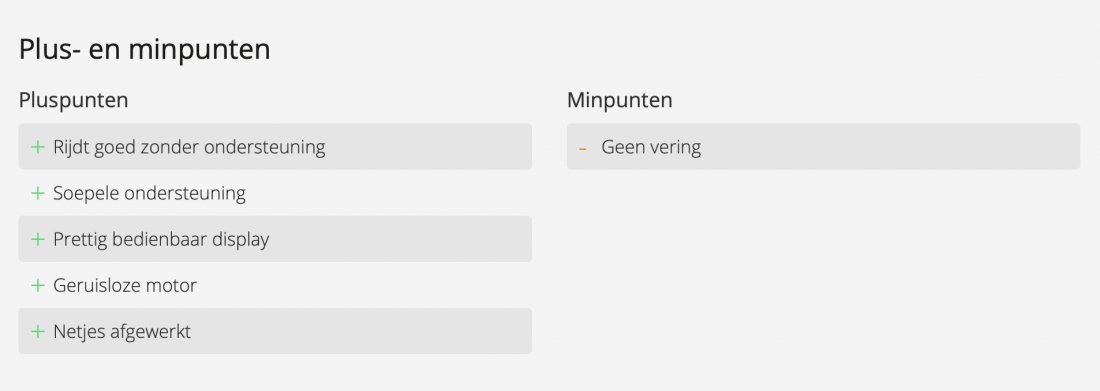This screenshot has height=391, width=1100.
Task: Select the plus icon before Prettig bedienbaar display
Action: tap(38, 239)
